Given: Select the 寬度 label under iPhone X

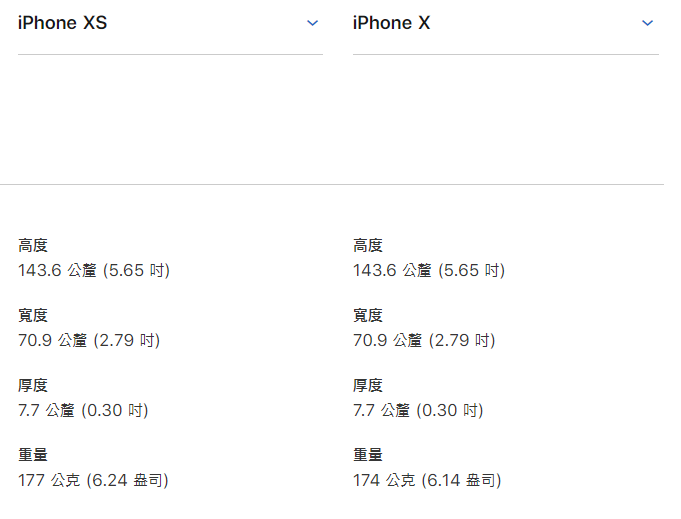Looking at the screenshot, I should coord(367,315).
